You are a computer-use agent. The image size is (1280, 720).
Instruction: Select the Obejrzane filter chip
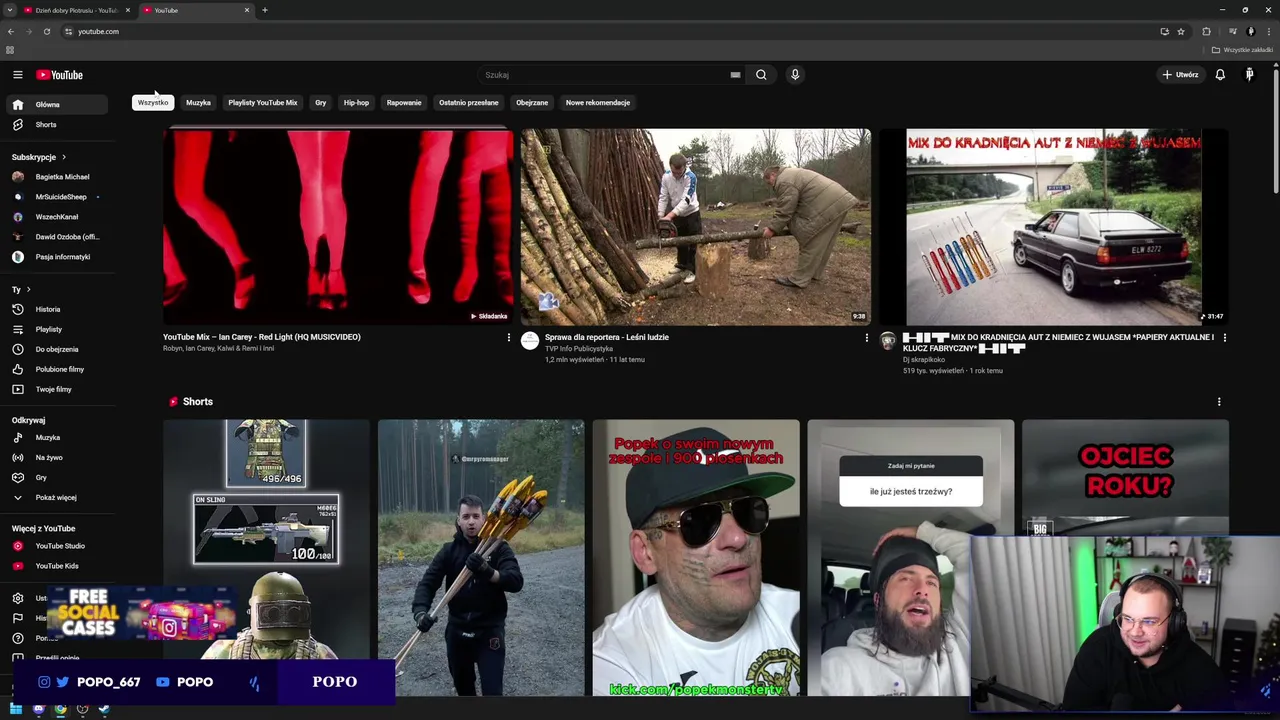[532, 102]
